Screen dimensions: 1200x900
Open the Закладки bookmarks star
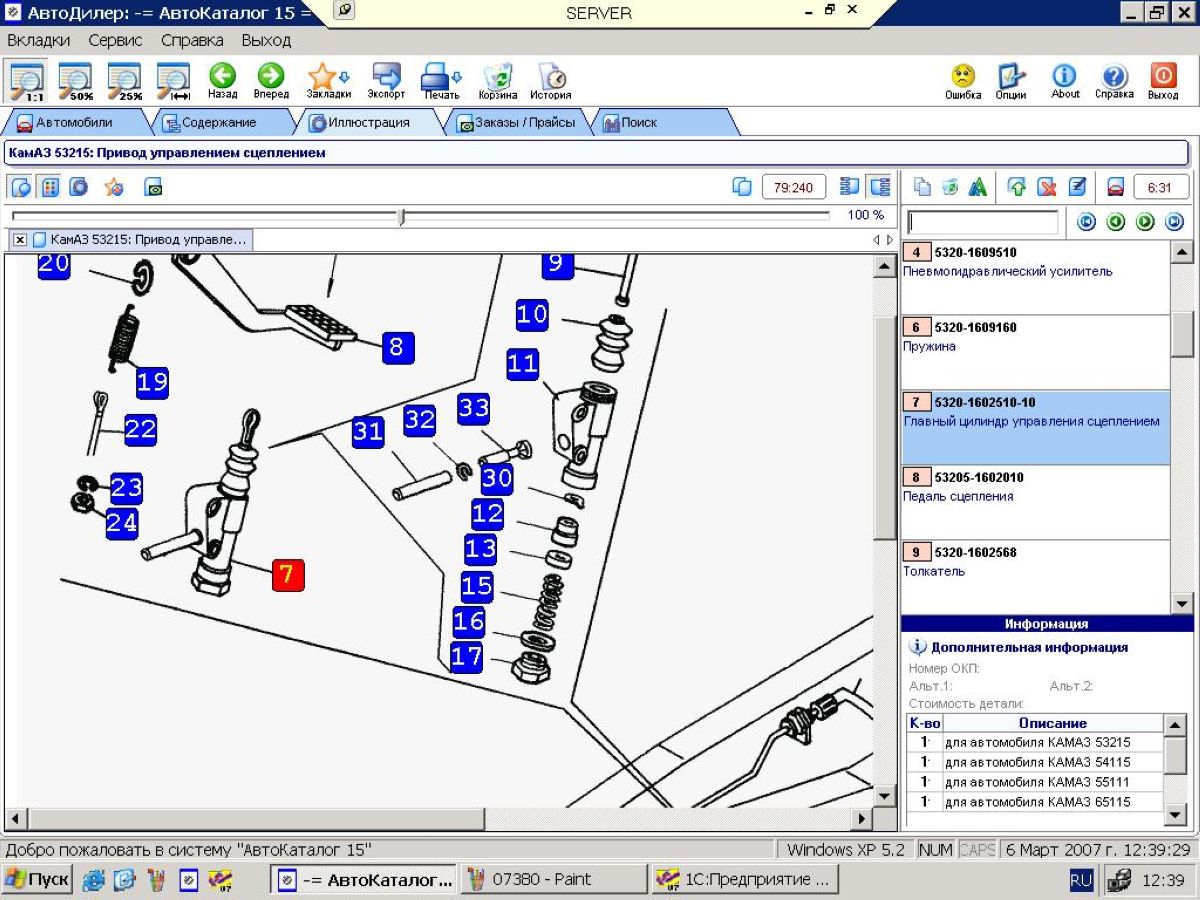click(x=328, y=80)
